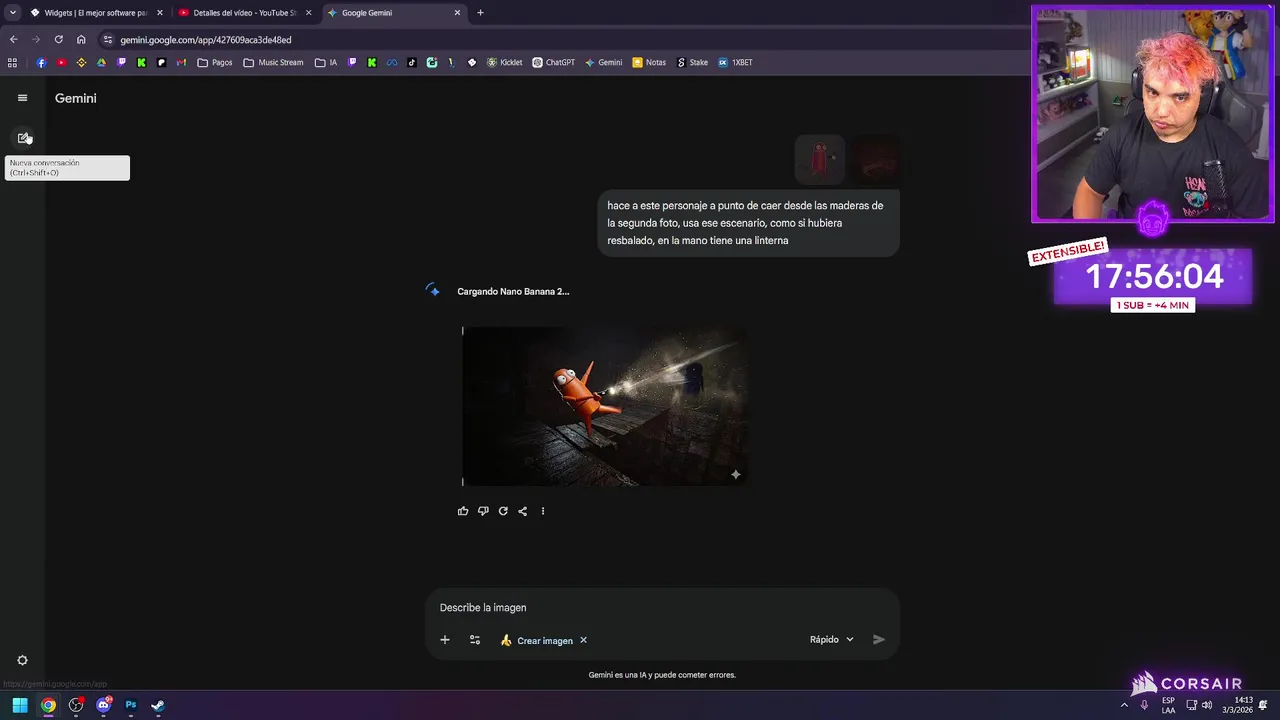Start a new conversation with the sidebar icon

pyautogui.click(x=24, y=138)
